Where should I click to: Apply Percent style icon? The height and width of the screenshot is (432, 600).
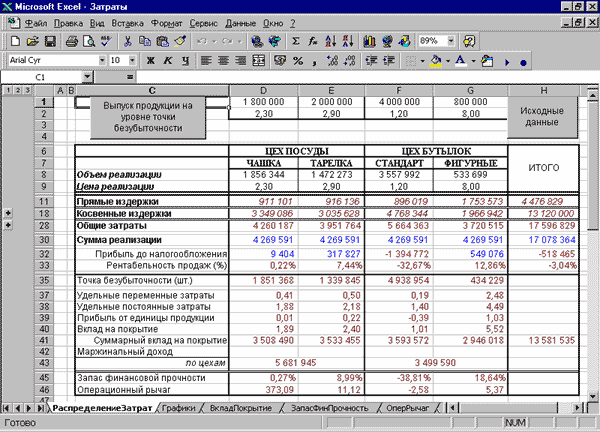298,60
